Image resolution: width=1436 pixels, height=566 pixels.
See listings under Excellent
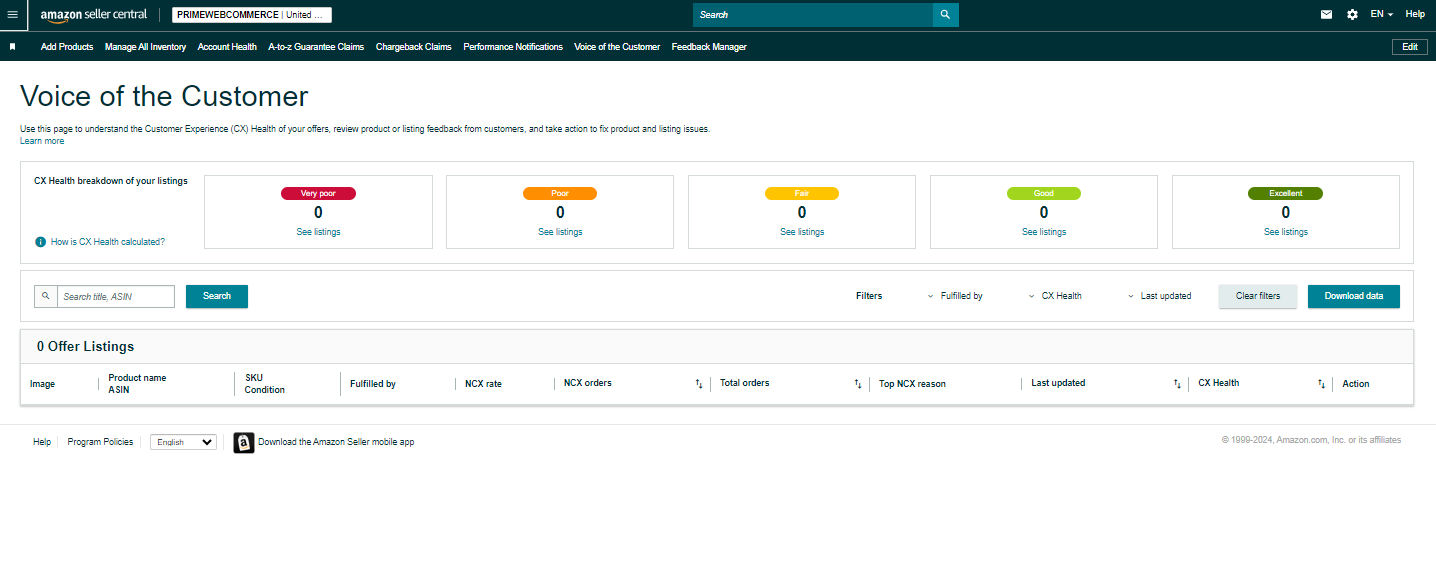pyautogui.click(x=1286, y=232)
